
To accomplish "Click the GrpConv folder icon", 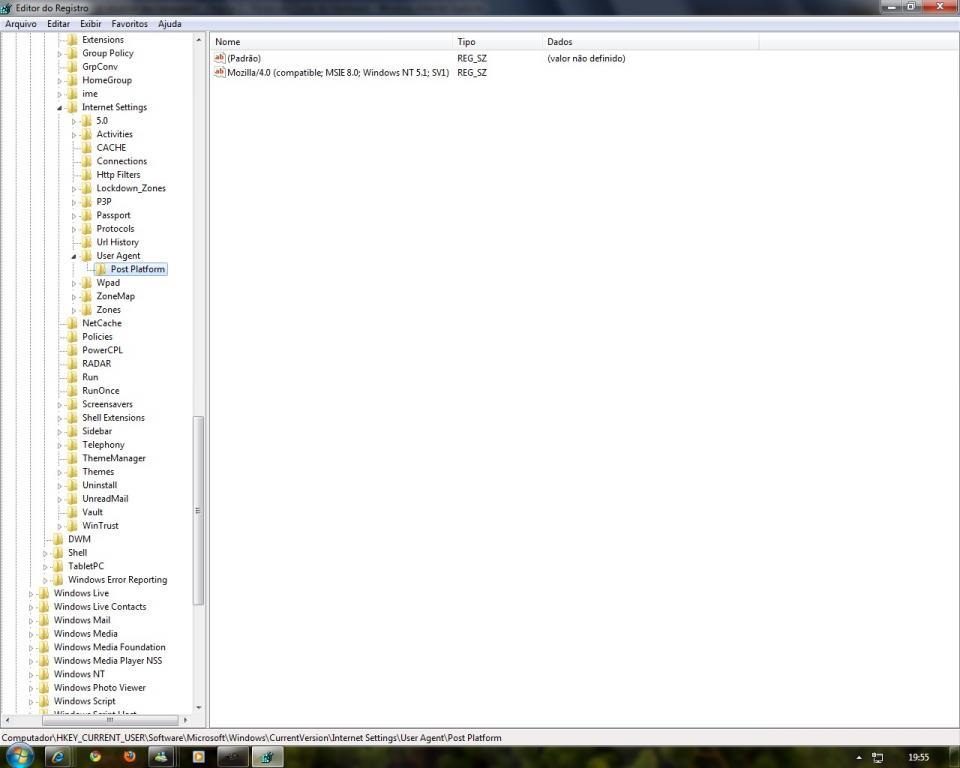I will point(72,67).
